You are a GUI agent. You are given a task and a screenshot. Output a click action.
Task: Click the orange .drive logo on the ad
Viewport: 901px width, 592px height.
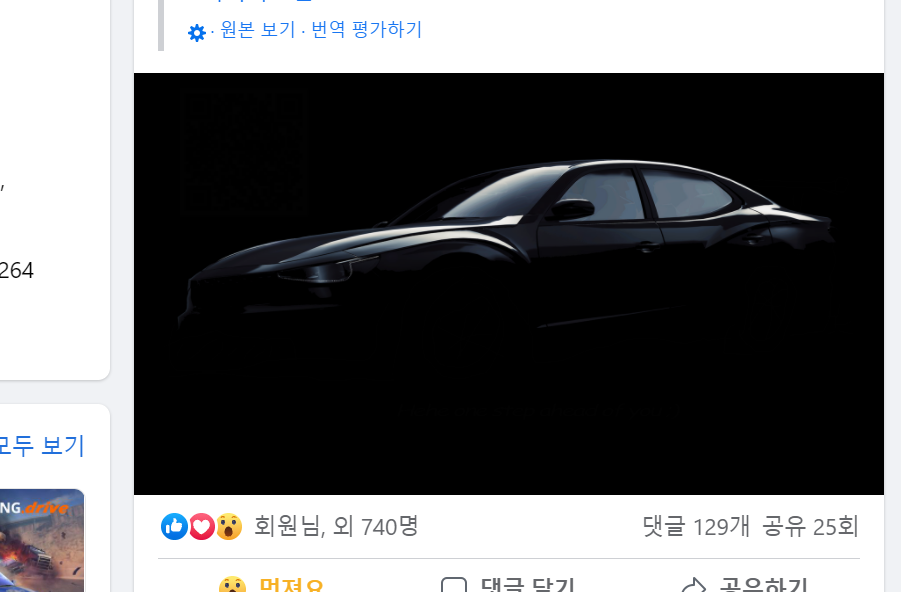[47, 508]
